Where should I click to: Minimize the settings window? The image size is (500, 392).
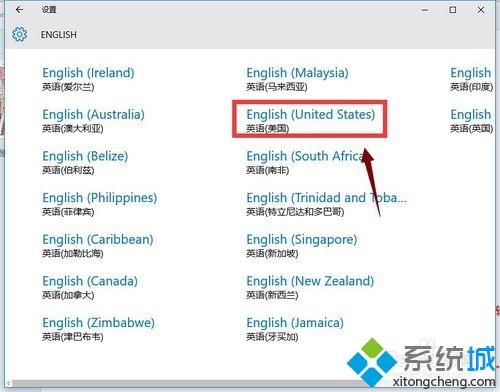[x=425, y=10]
